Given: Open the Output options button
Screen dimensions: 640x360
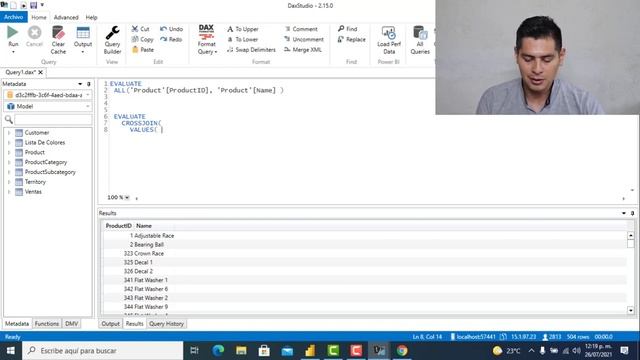Looking at the screenshot, I should (83, 40).
